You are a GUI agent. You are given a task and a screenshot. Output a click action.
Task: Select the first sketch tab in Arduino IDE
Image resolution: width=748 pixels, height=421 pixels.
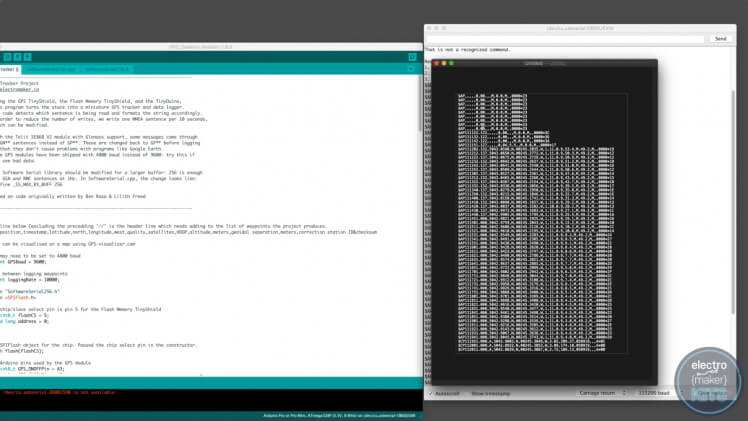(10, 69)
